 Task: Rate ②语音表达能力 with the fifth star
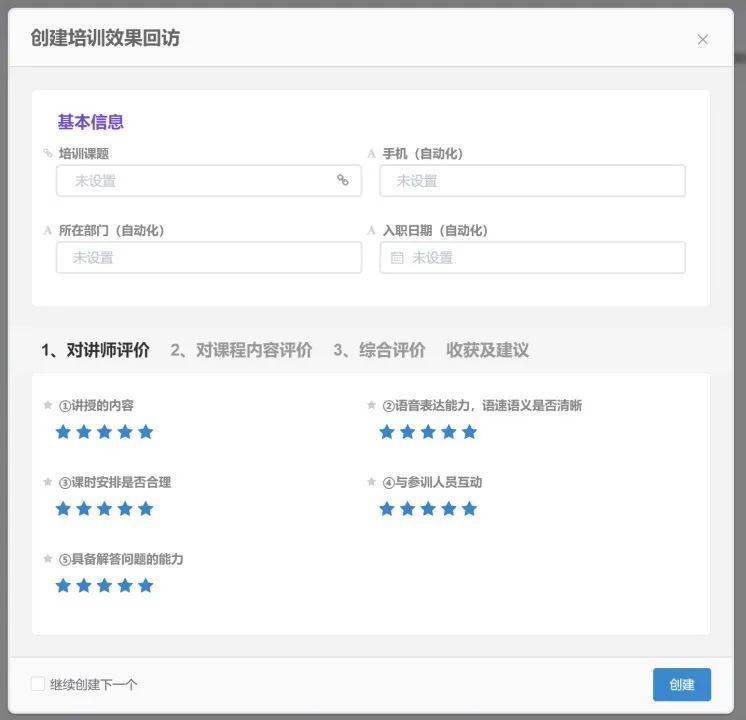(470, 432)
